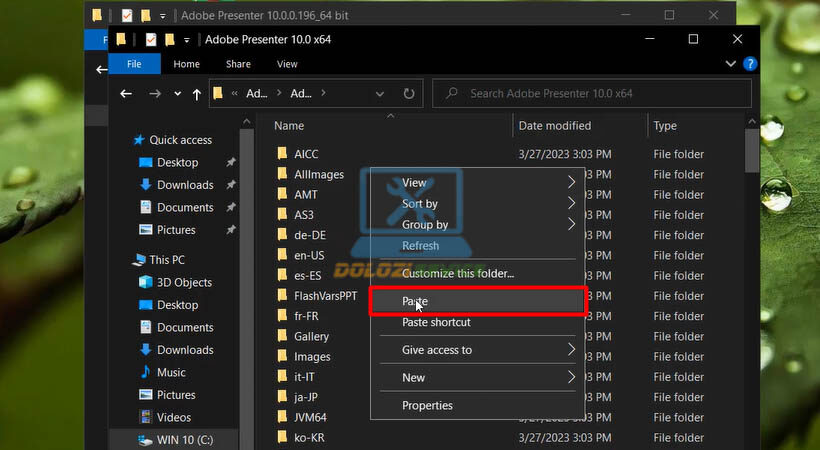This screenshot has width=820, height=450.
Task: Expand the ribbon with the chevron
Action: (731, 64)
